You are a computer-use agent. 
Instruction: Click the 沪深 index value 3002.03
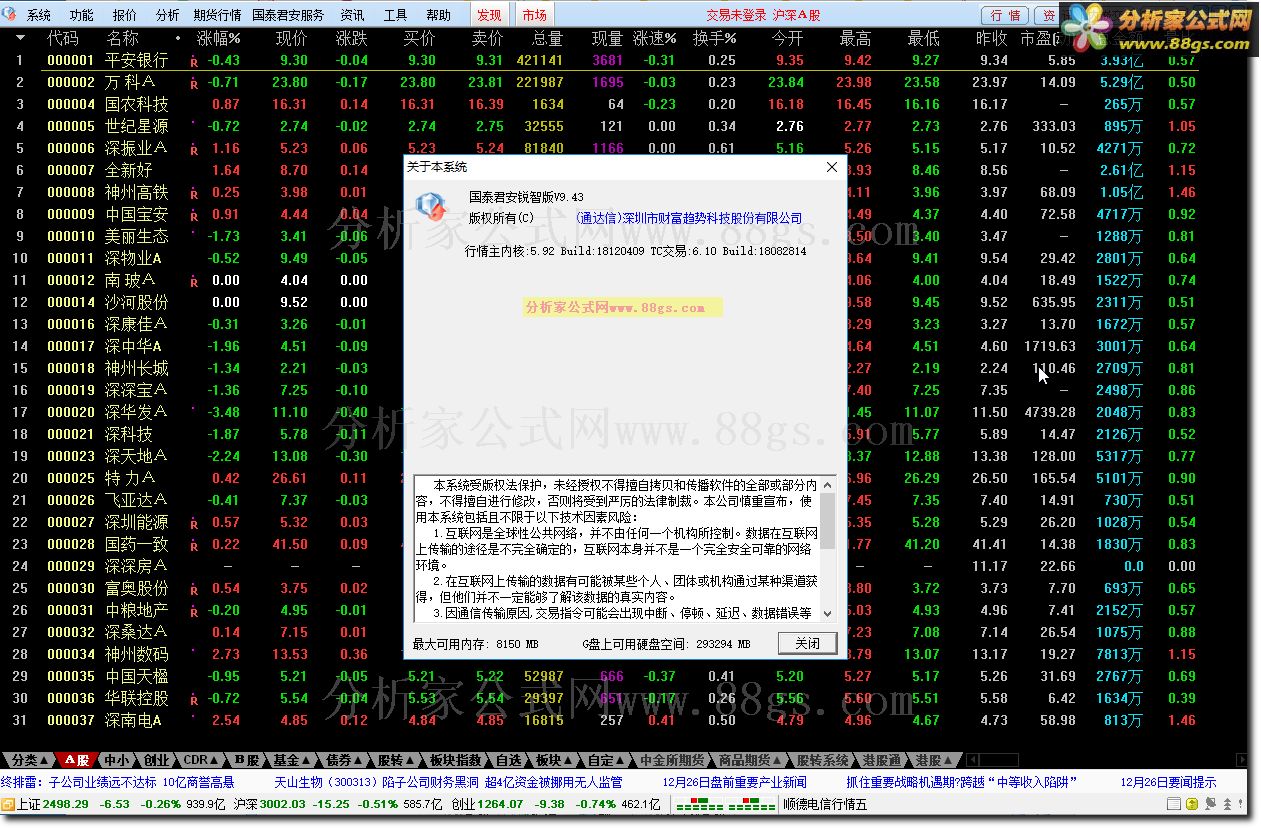click(283, 804)
